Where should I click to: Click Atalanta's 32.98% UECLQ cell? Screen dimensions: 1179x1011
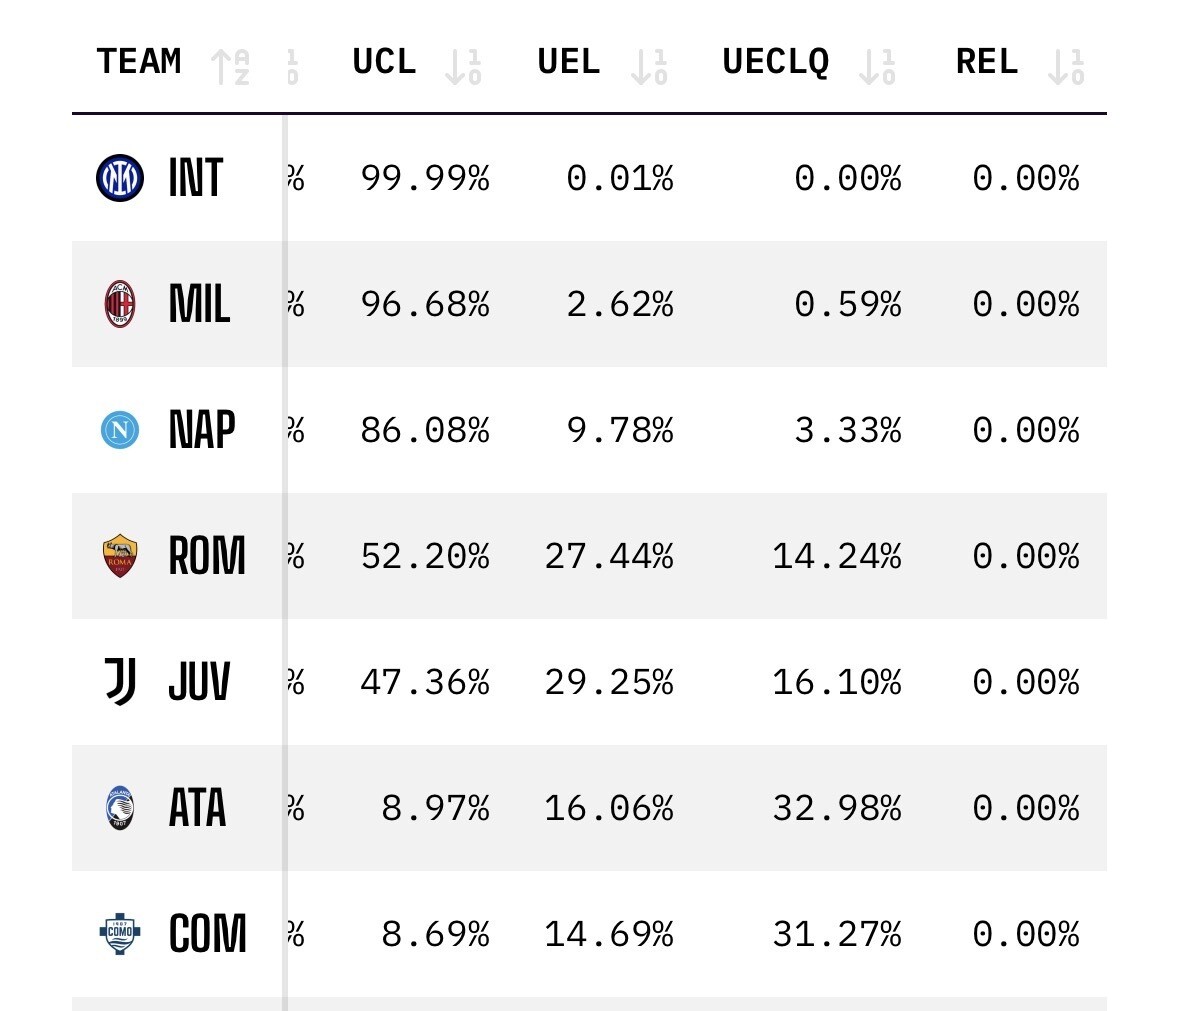click(836, 808)
